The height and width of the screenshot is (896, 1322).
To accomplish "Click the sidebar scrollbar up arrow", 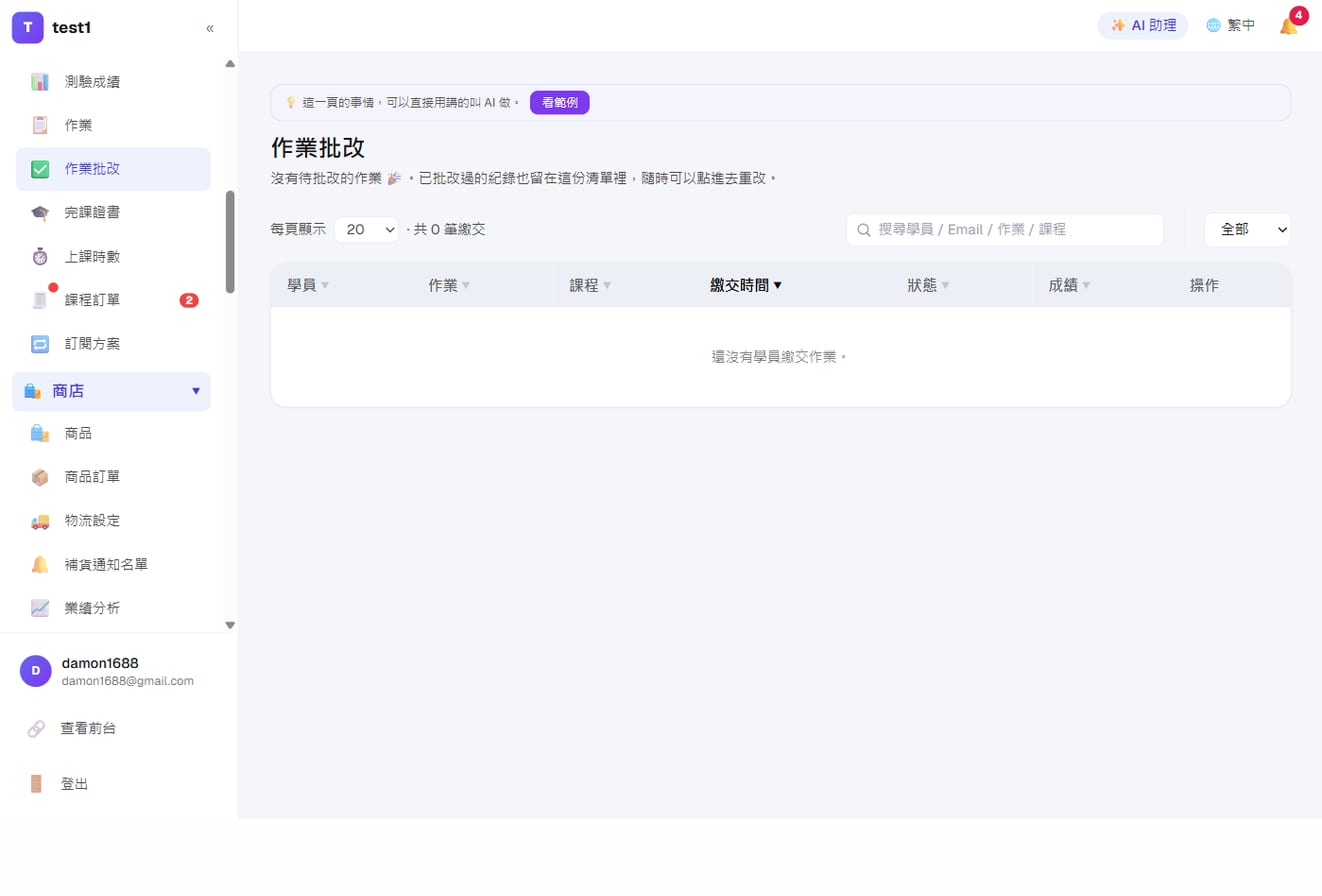I will (x=230, y=64).
